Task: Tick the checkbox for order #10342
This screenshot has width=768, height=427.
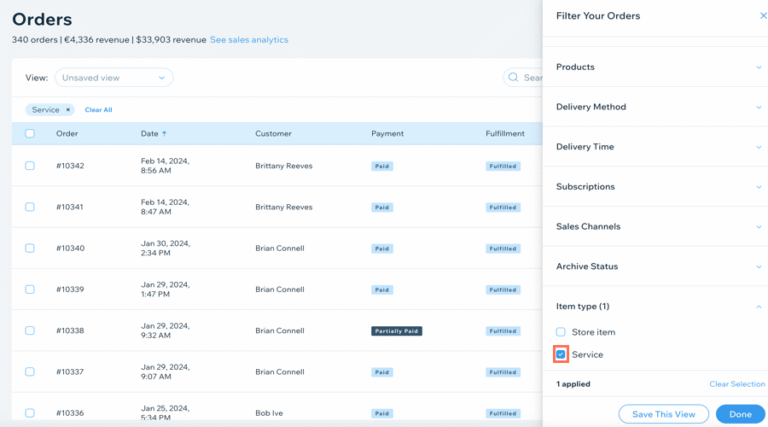Action: pyautogui.click(x=30, y=165)
